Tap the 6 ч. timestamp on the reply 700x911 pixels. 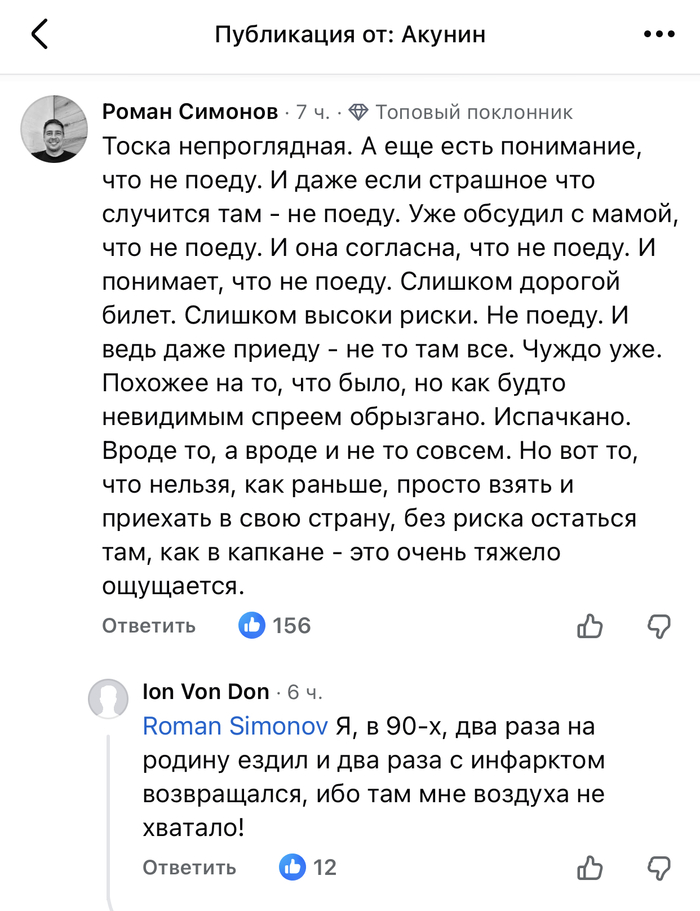[x=305, y=692]
